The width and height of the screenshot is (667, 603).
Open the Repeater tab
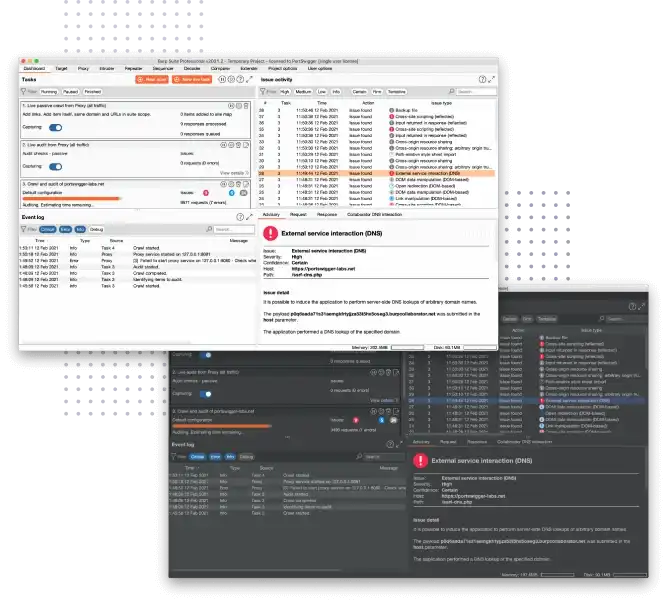click(134, 68)
